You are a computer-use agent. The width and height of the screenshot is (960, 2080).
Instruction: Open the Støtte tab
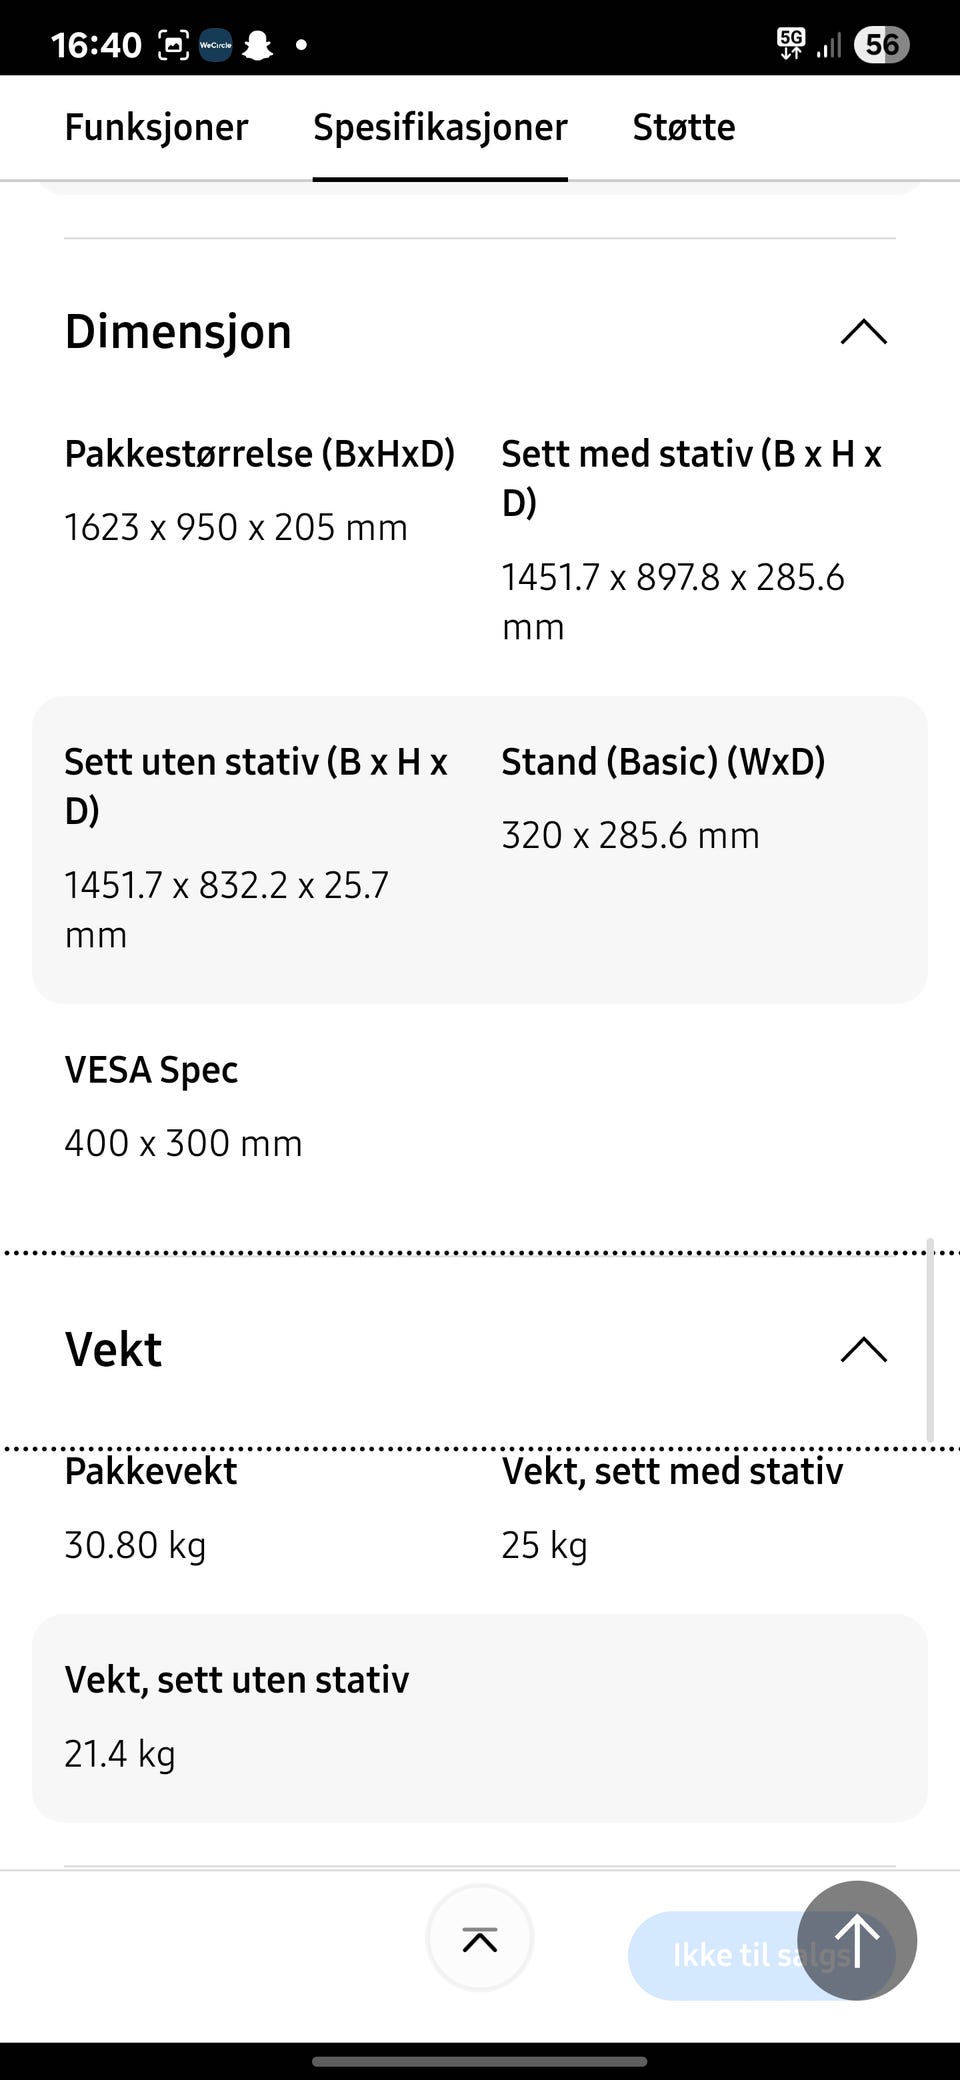(x=684, y=128)
